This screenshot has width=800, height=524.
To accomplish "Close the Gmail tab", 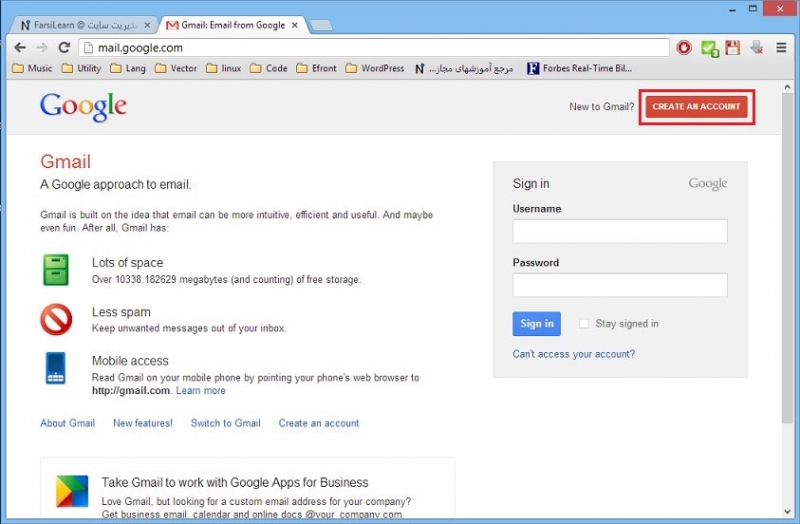I will coord(294,24).
